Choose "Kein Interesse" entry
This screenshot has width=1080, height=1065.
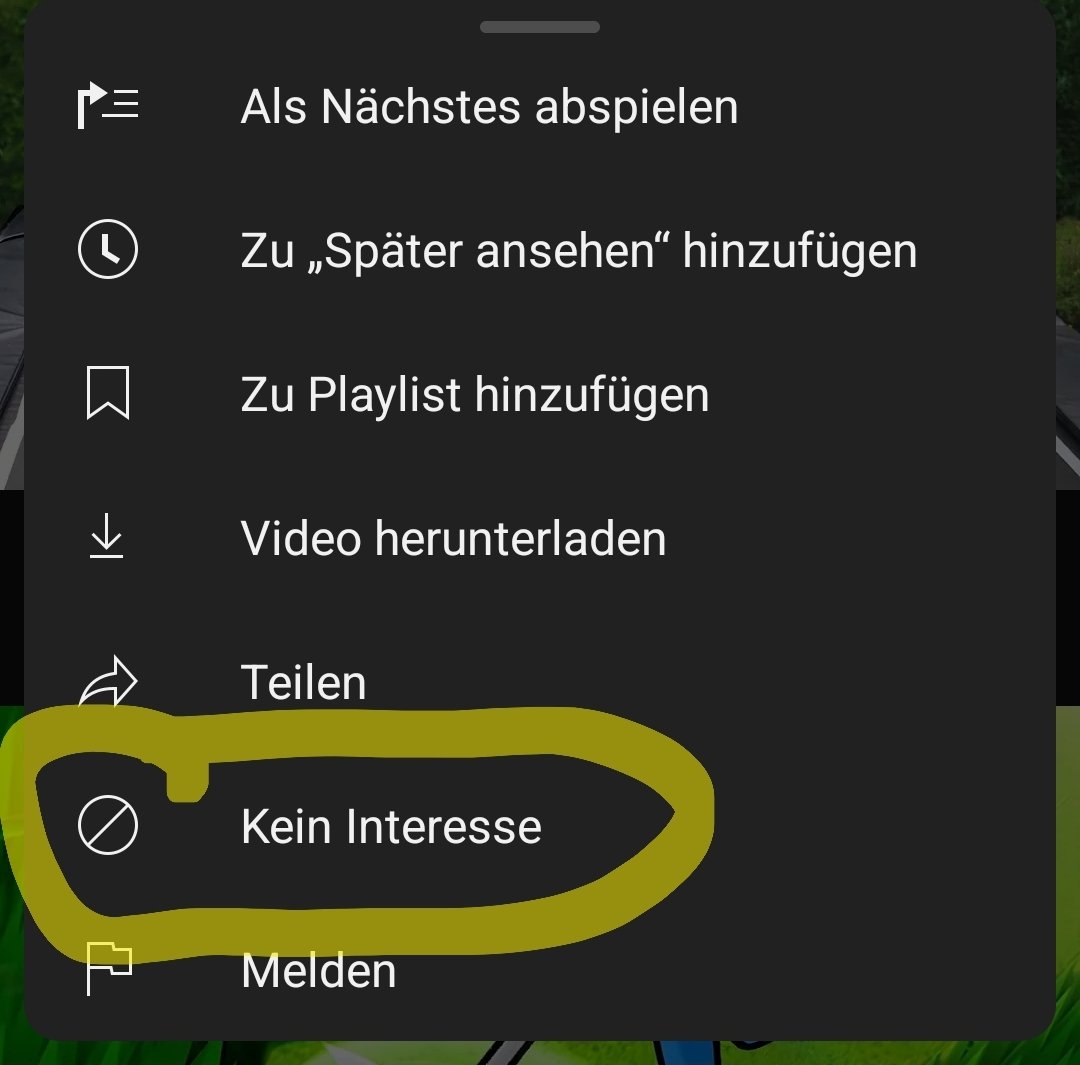click(x=391, y=826)
